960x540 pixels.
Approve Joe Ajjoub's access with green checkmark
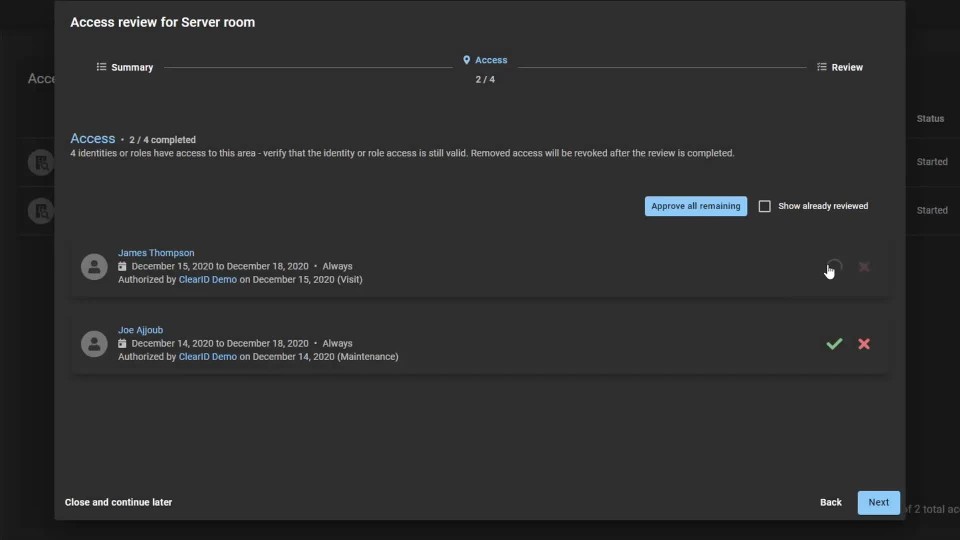point(834,344)
